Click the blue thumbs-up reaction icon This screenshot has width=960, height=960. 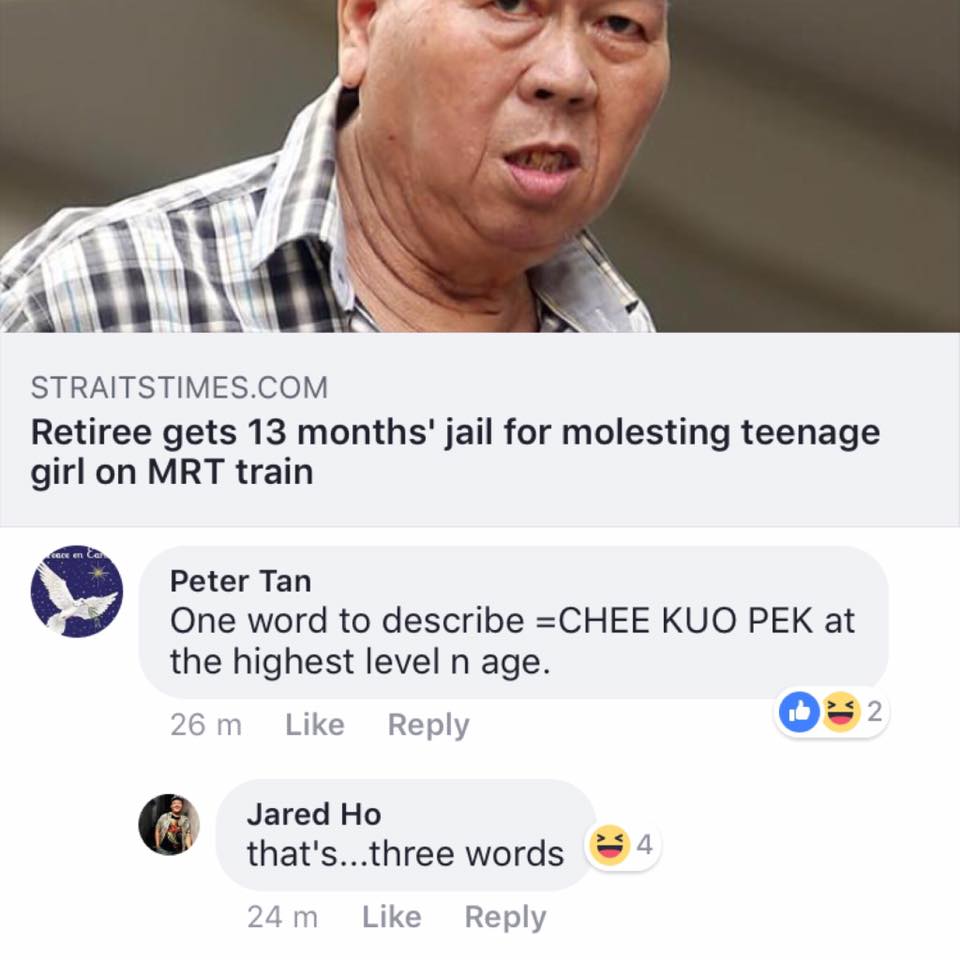(x=799, y=711)
